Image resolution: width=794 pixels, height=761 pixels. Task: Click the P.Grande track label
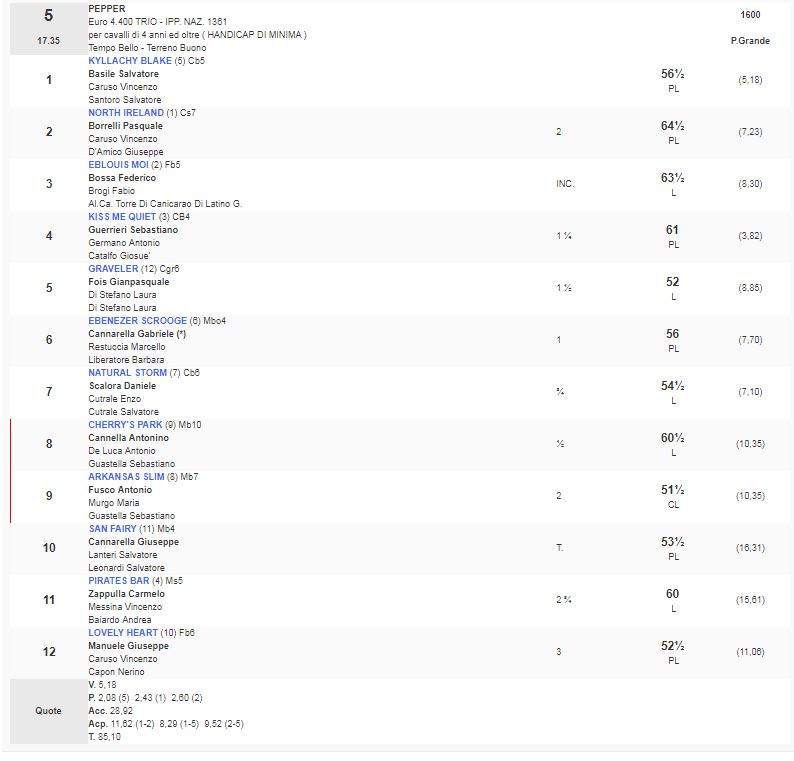coord(750,41)
